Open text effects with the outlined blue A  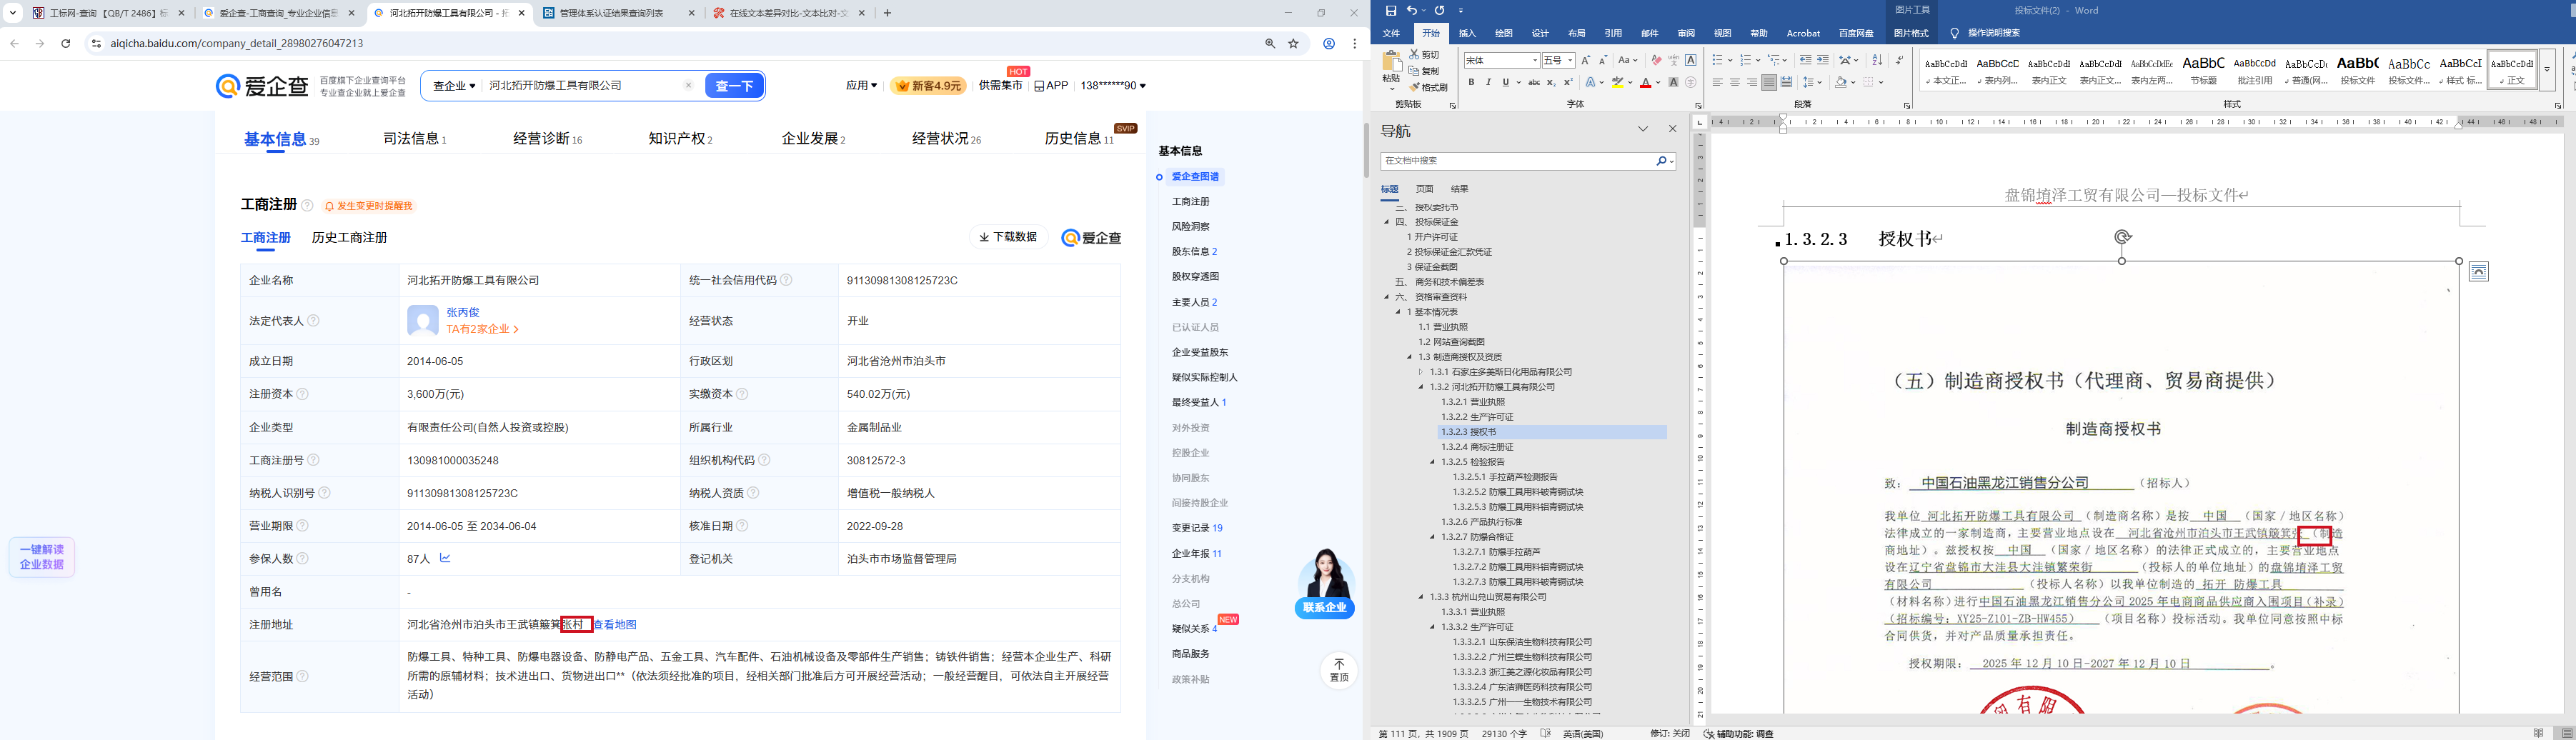coord(1590,83)
